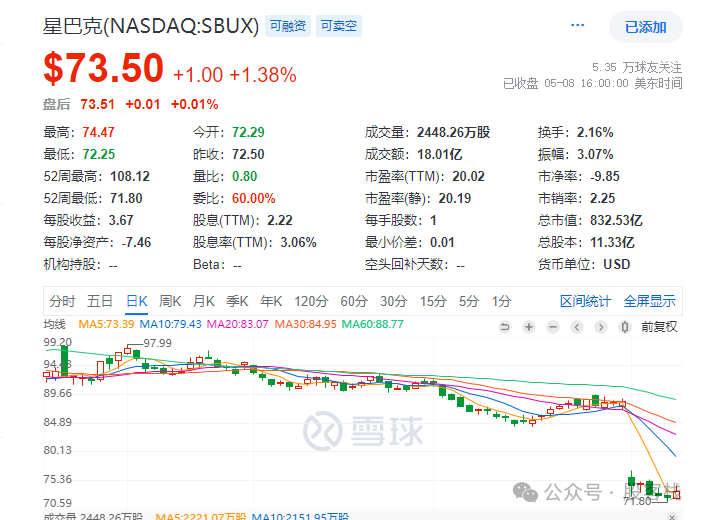Switch to the 30分 interval tab
The image size is (704, 520).
[394, 301]
